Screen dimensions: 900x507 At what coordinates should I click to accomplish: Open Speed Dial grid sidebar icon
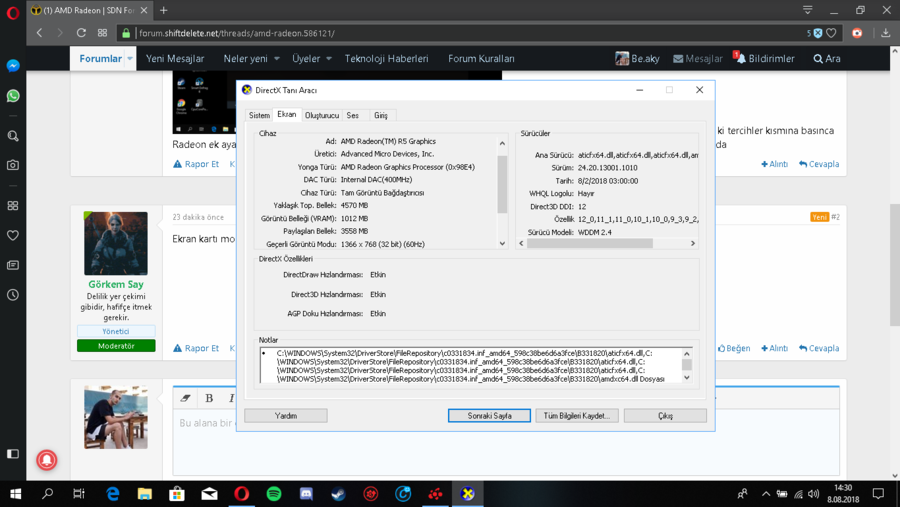(13, 206)
